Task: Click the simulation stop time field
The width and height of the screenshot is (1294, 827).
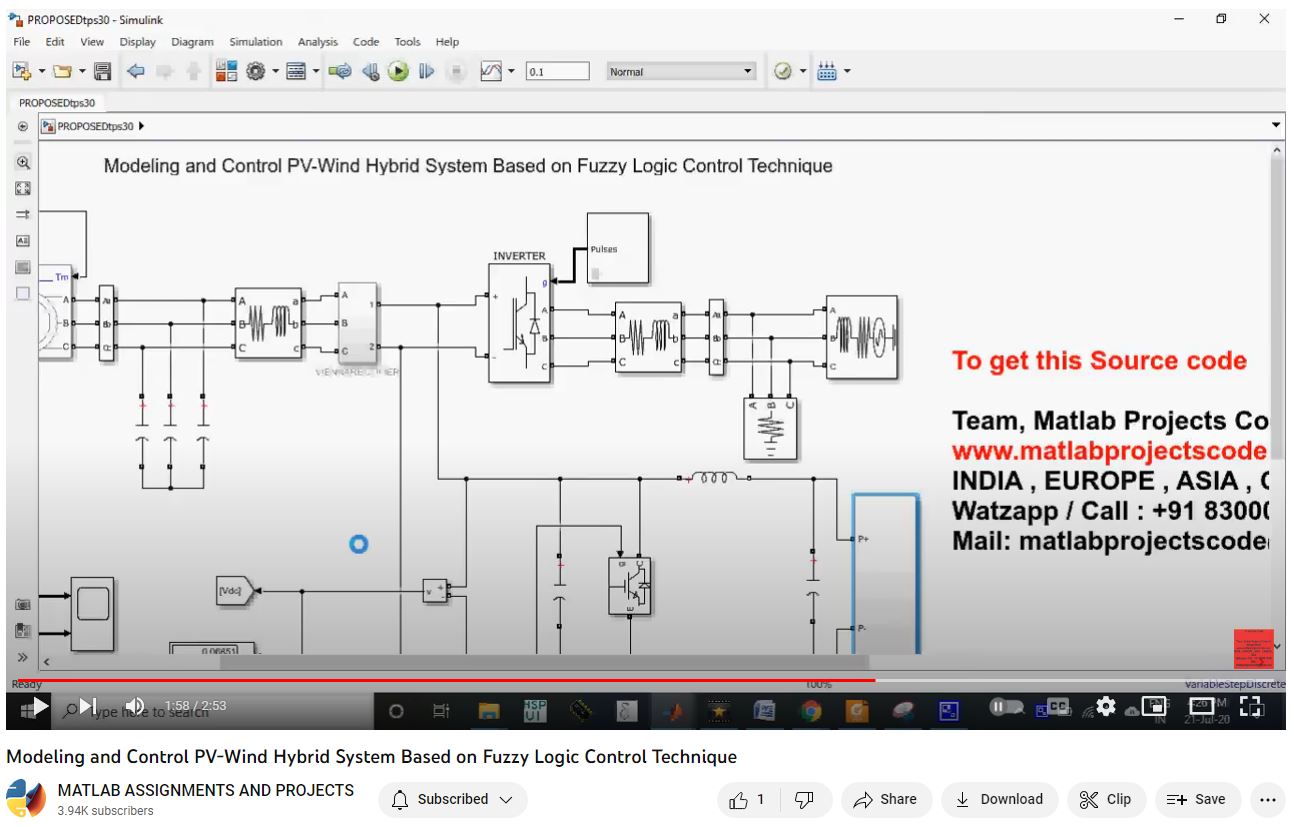Action: pos(557,71)
